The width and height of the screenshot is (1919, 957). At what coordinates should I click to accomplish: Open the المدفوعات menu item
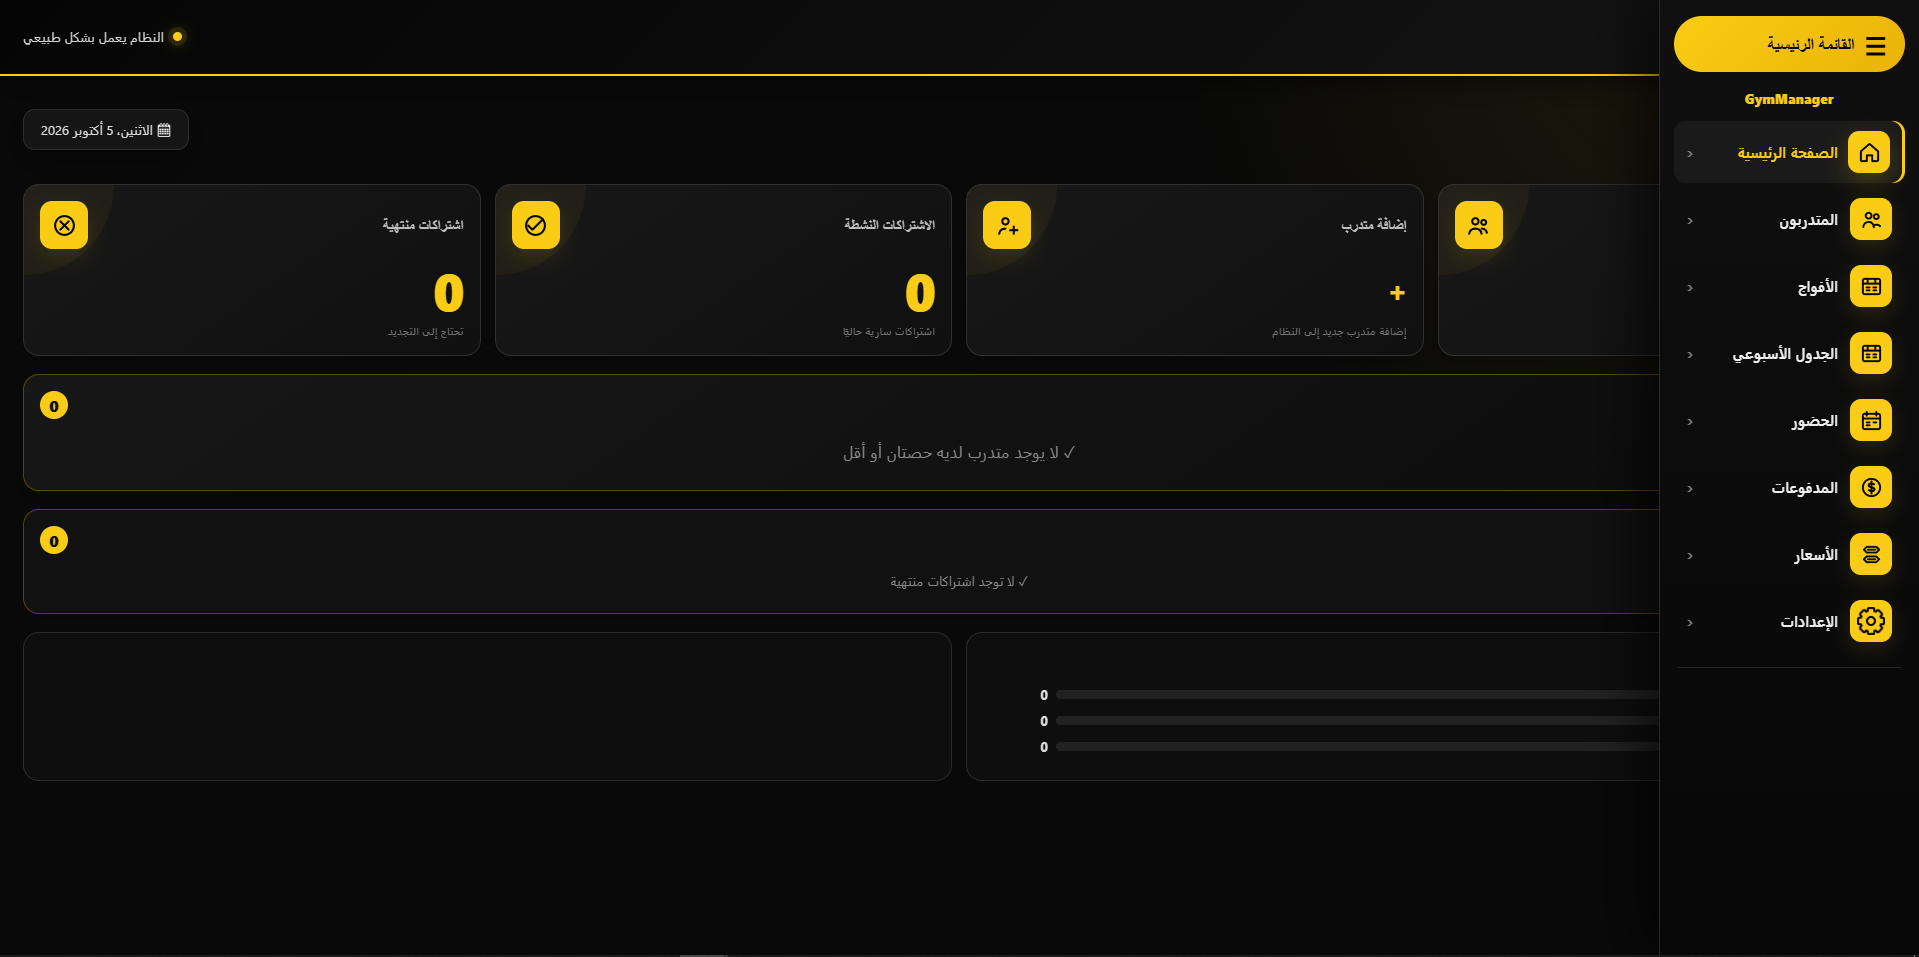pyautogui.click(x=1789, y=488)
